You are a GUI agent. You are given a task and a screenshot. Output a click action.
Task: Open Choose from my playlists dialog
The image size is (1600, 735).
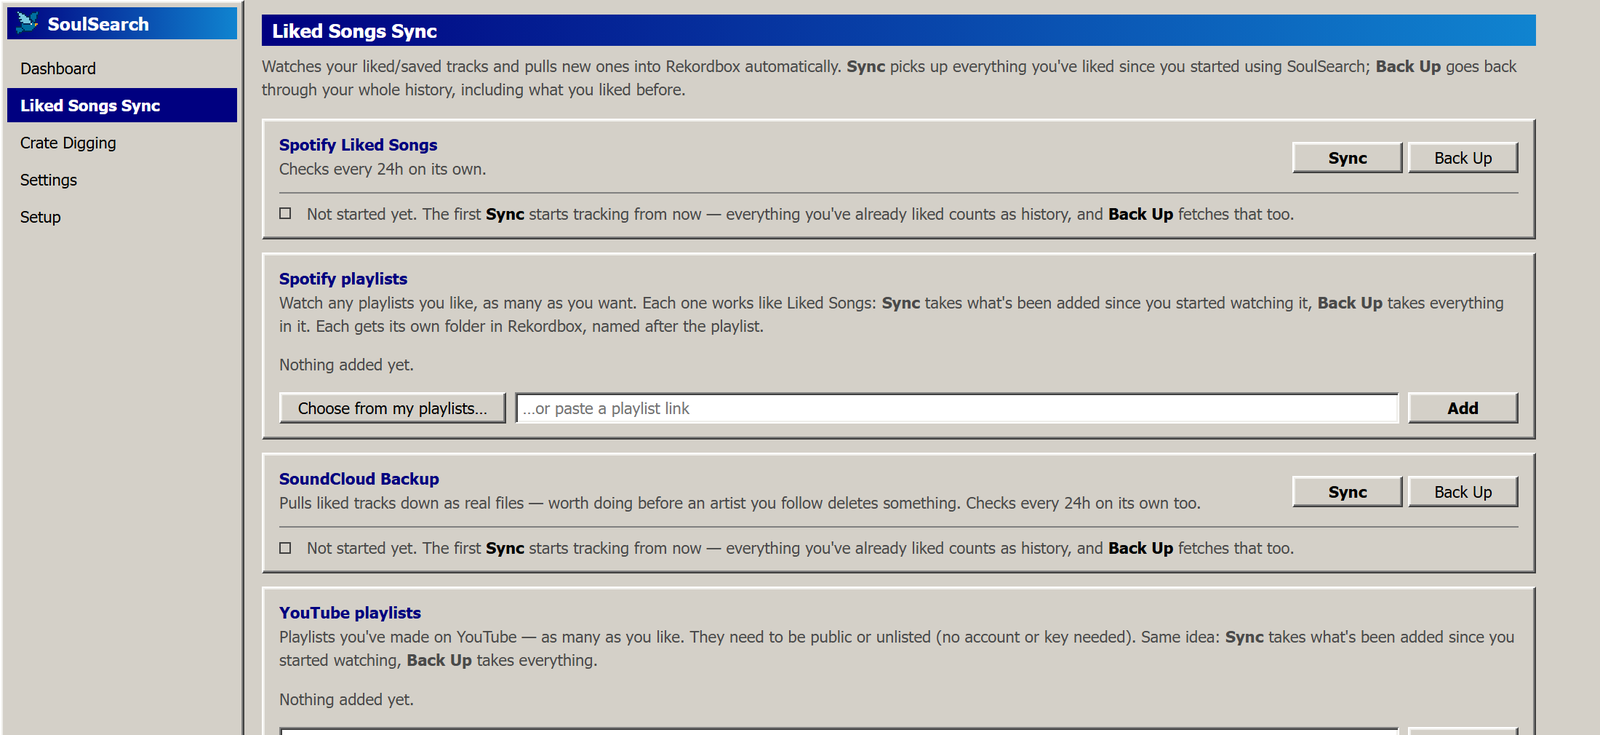point(392,408)
